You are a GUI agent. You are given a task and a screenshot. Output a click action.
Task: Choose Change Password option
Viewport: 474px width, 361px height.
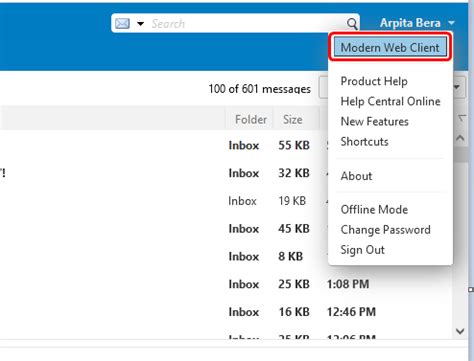[x=385, y=230]
